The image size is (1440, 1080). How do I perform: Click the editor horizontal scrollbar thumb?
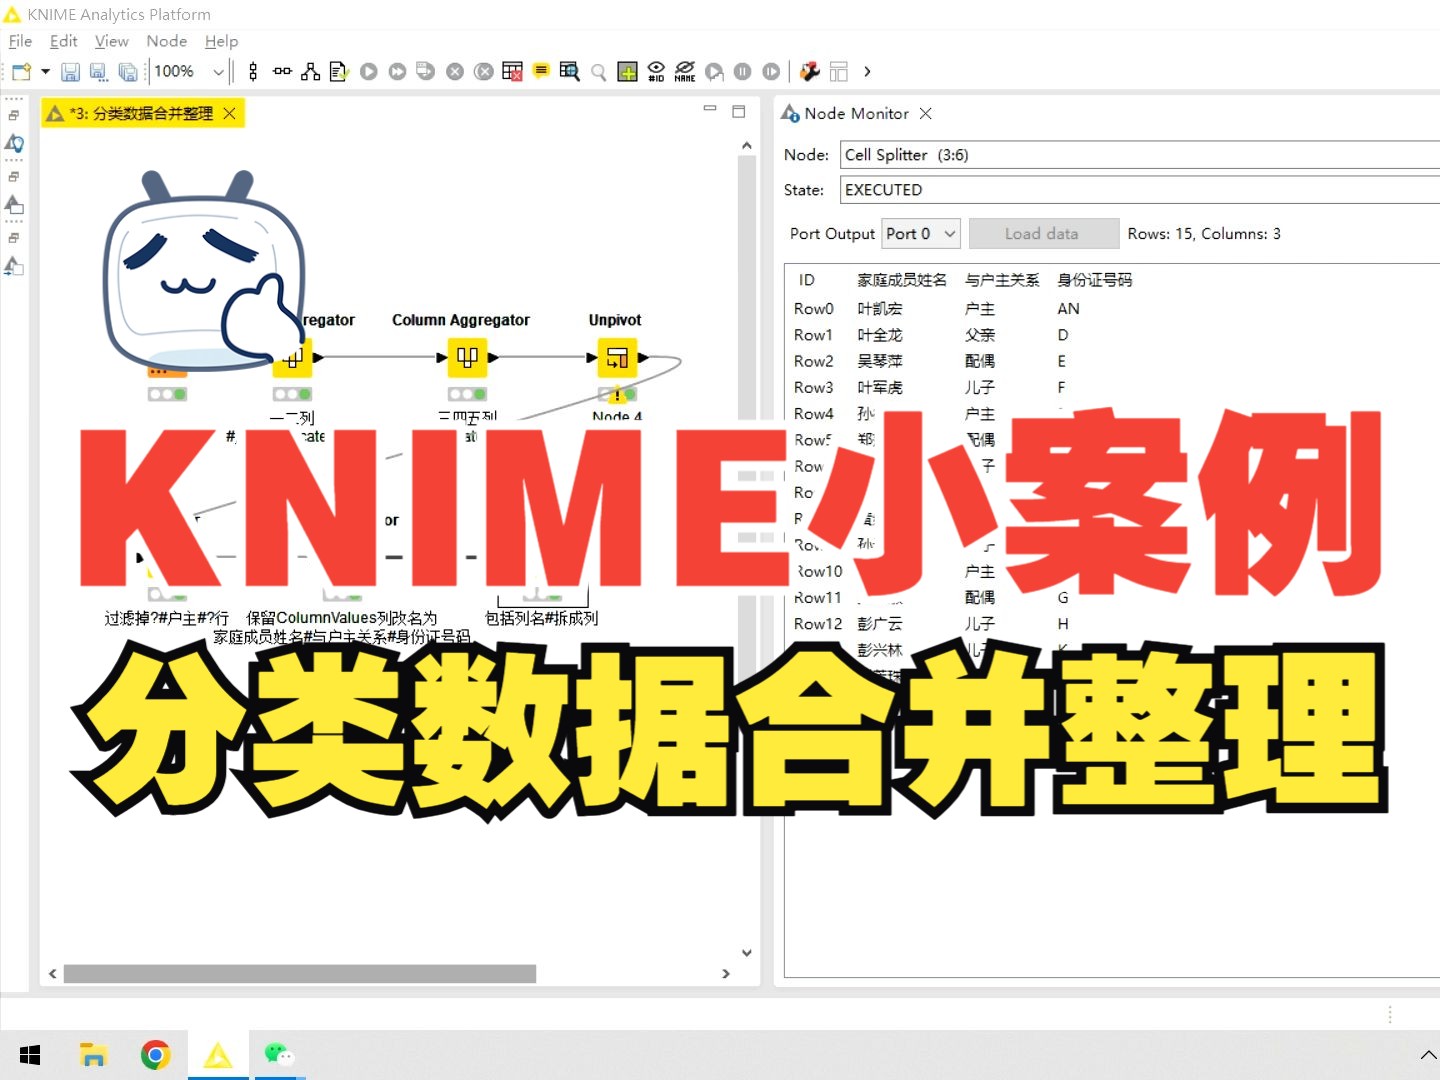pos(300,973)
